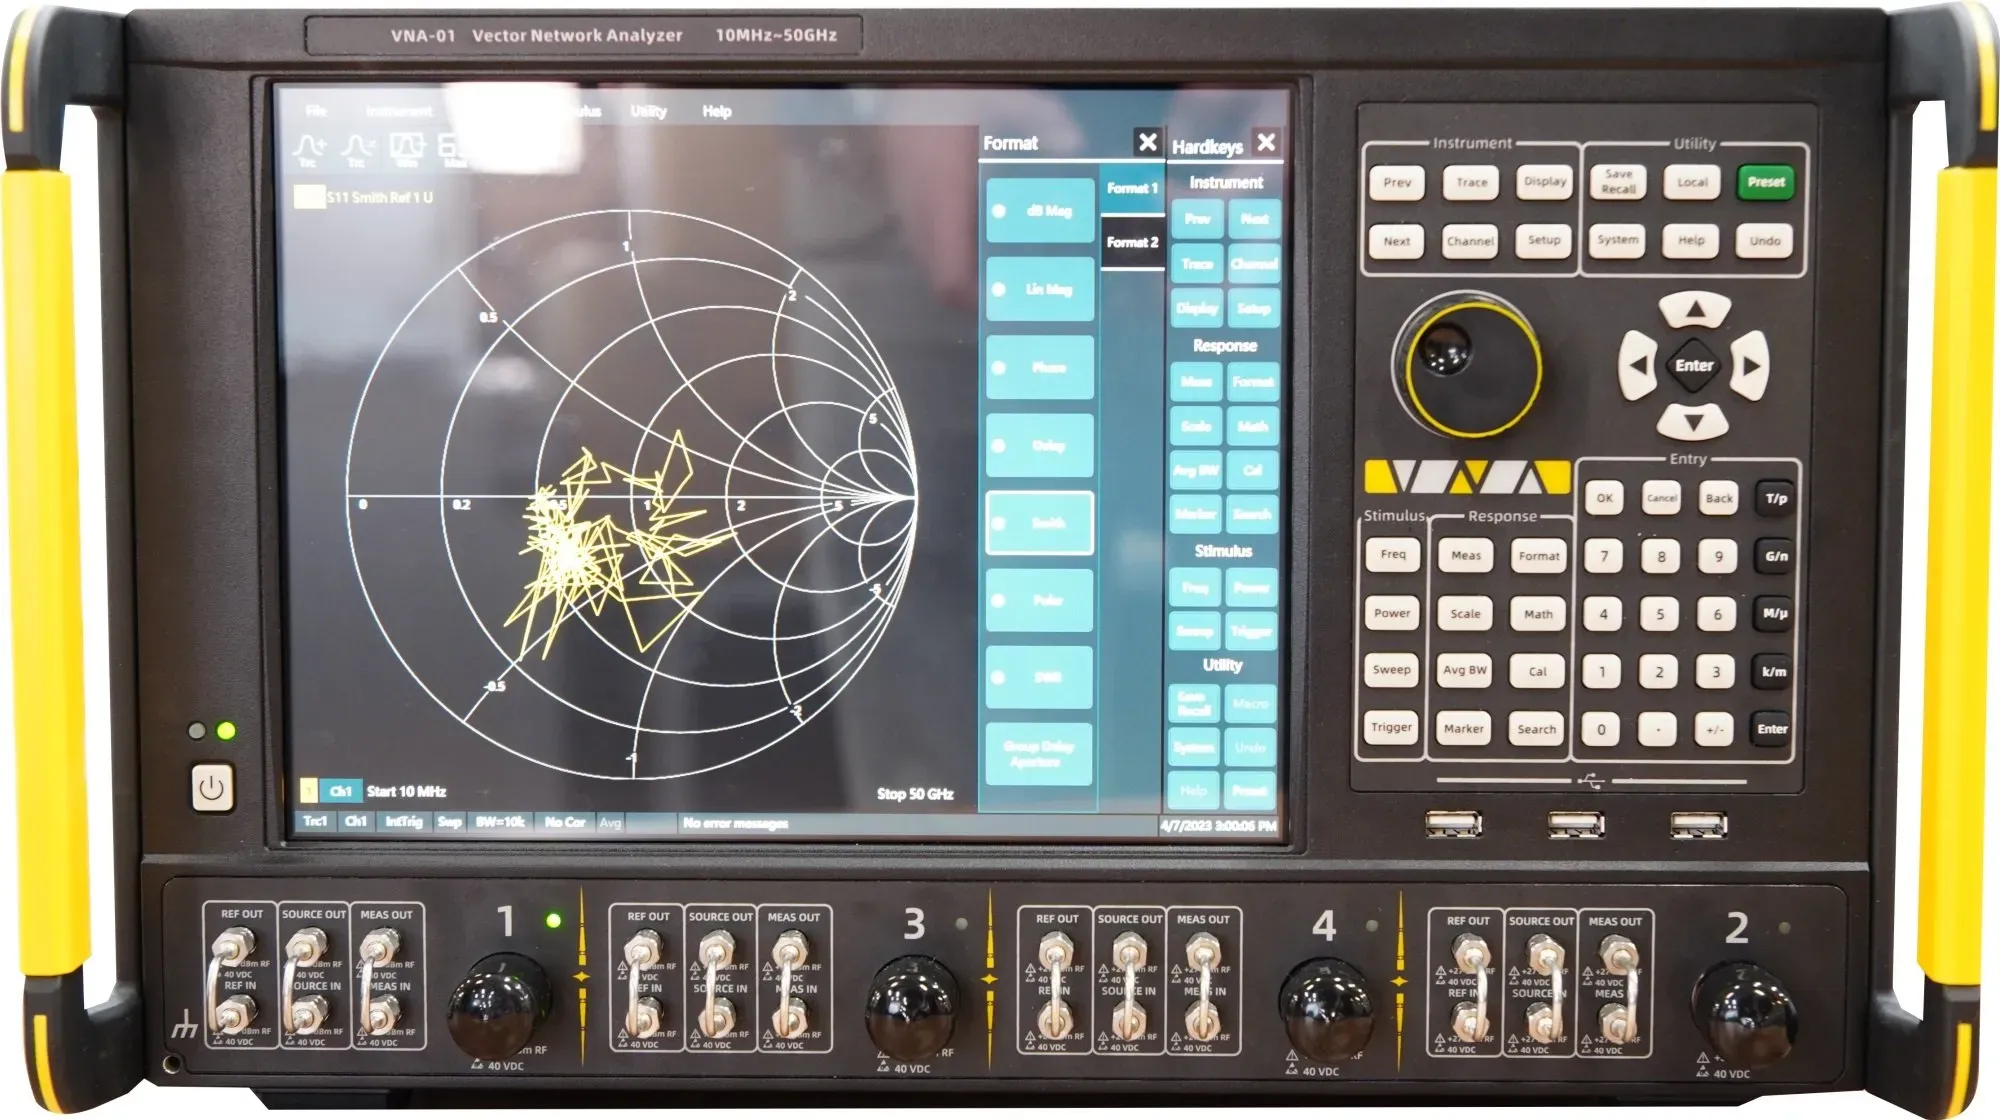The image size is (2000, 1120).
Task: Click the delete trace (Trc x) toolbar icon
Action: point(357,149)
